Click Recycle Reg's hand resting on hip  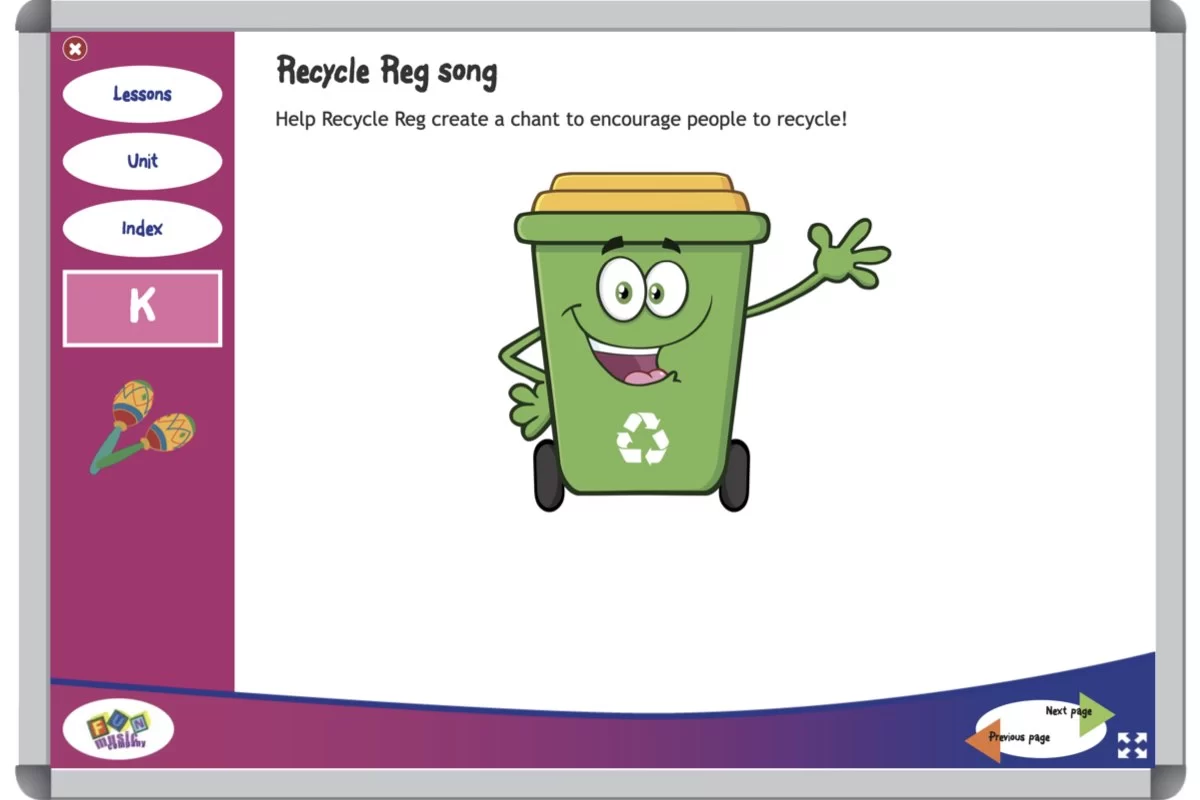coord(523,401)
